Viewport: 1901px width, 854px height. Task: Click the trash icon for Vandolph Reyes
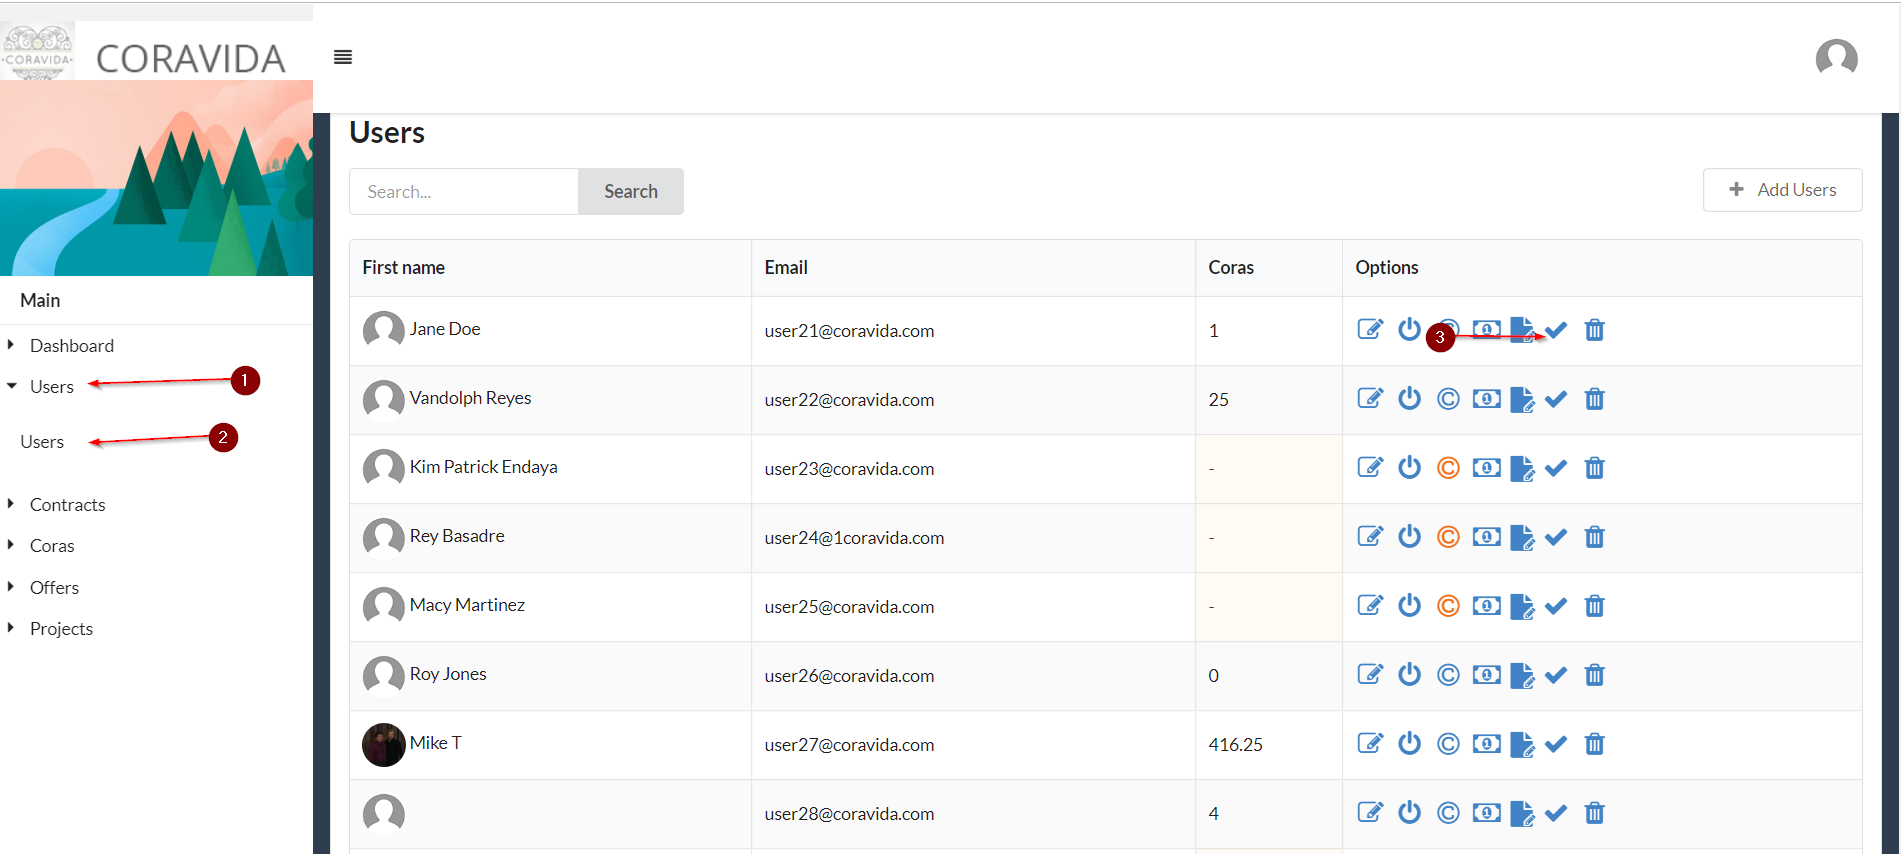(1594, 399)
